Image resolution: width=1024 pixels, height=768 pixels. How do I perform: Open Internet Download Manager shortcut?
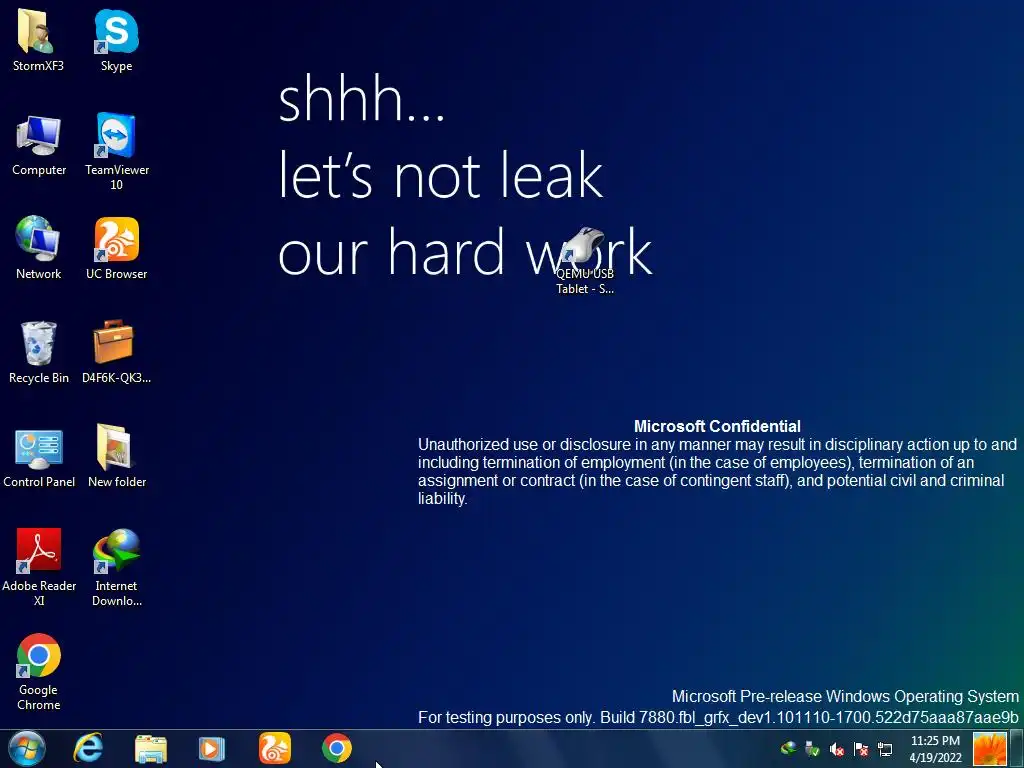click(116, 567)
